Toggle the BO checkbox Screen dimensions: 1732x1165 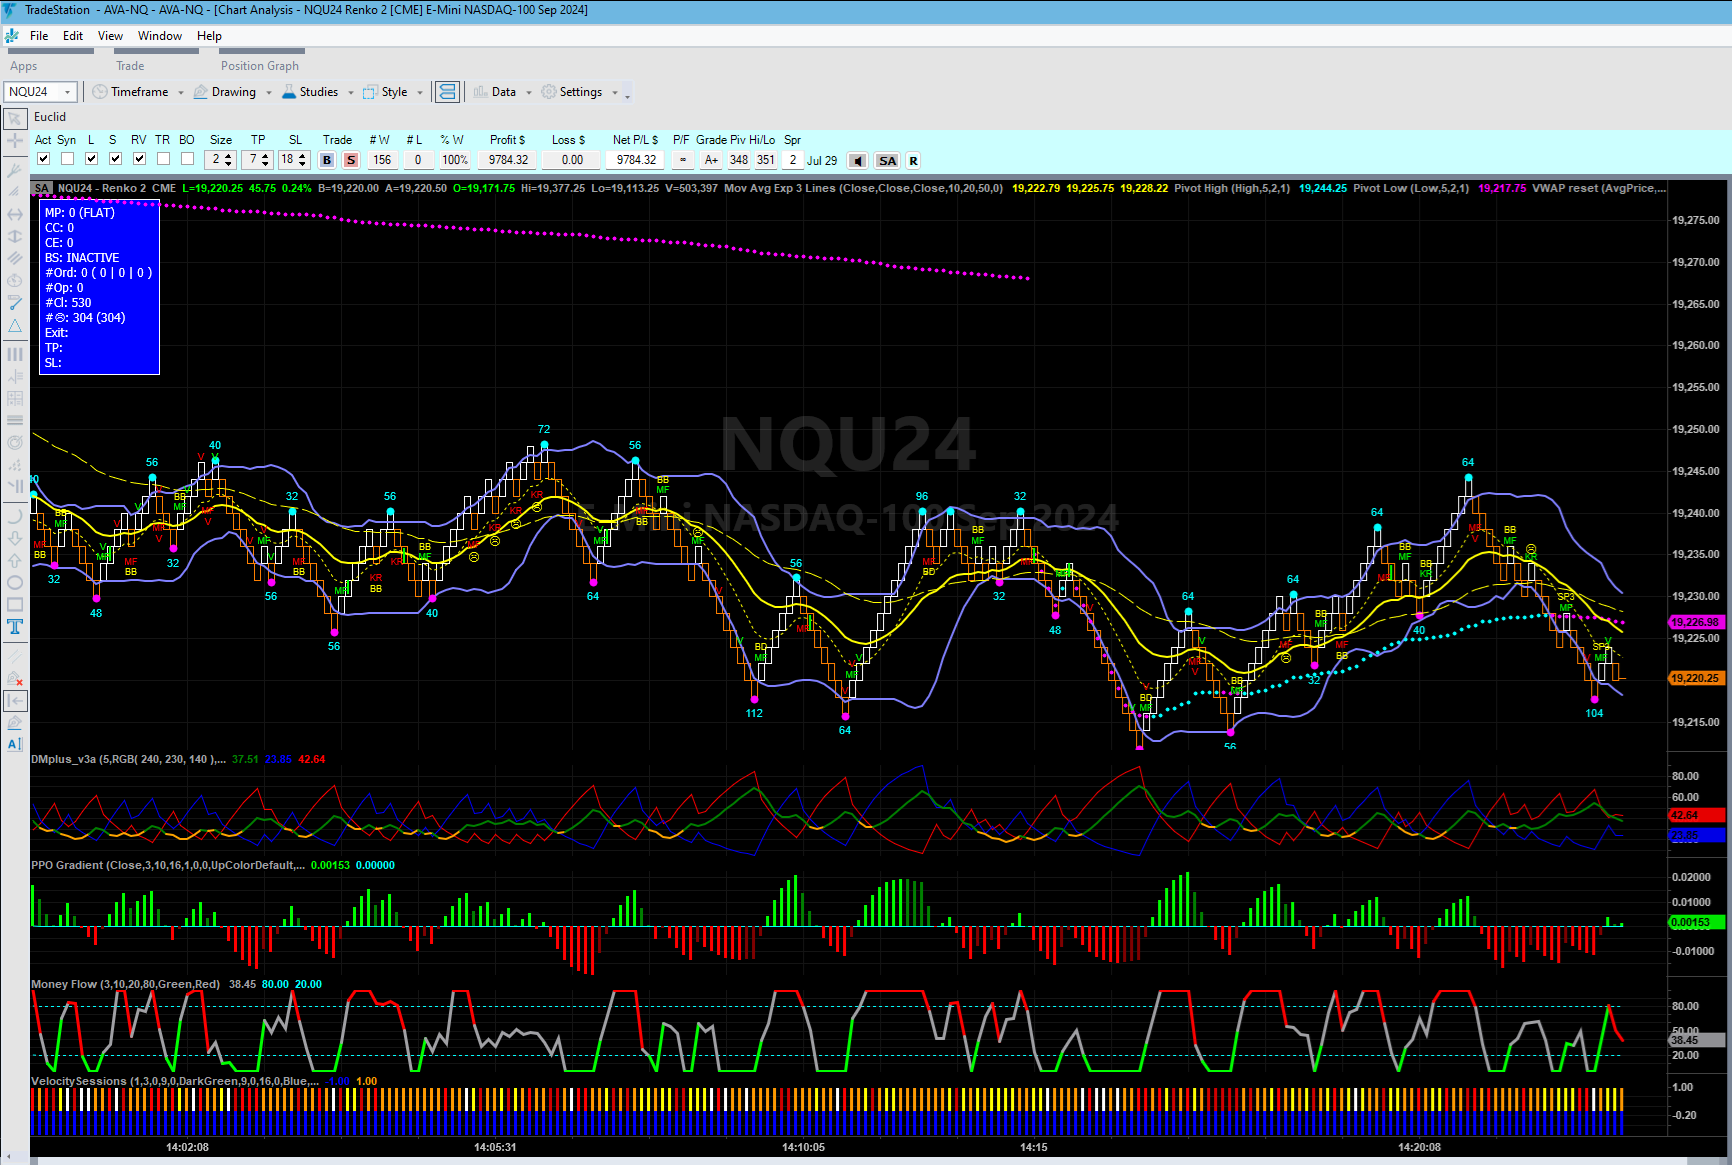pos(187,159)
